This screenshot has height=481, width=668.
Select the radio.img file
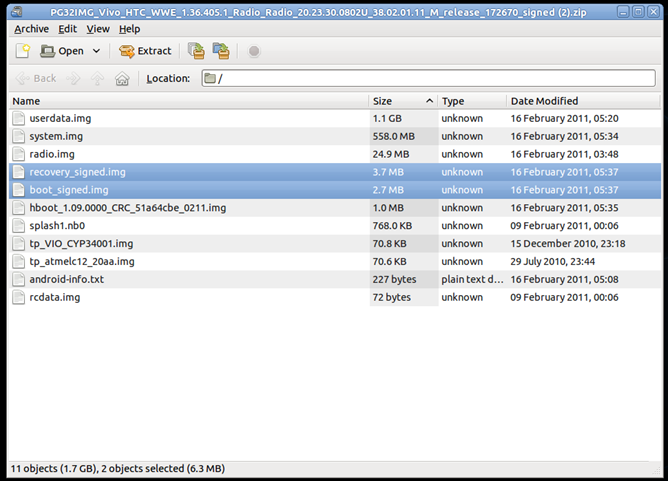pyautogui.click(x=335, y=154)
